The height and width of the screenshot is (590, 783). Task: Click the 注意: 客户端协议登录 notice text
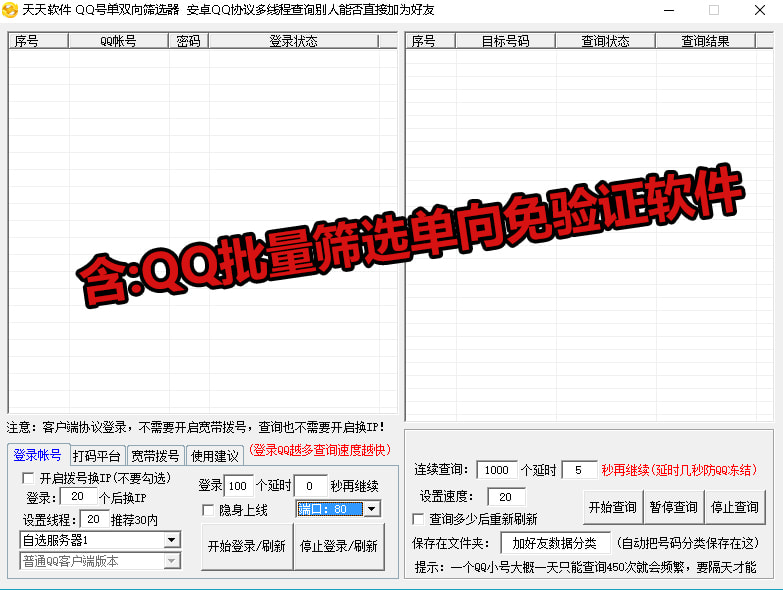(x=195, y=427)
